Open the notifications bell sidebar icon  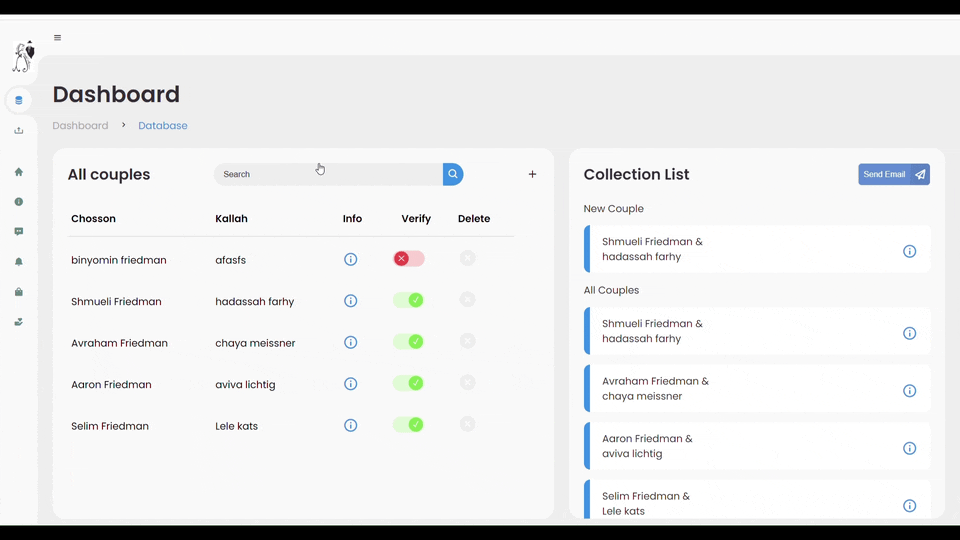click(19, 261)
